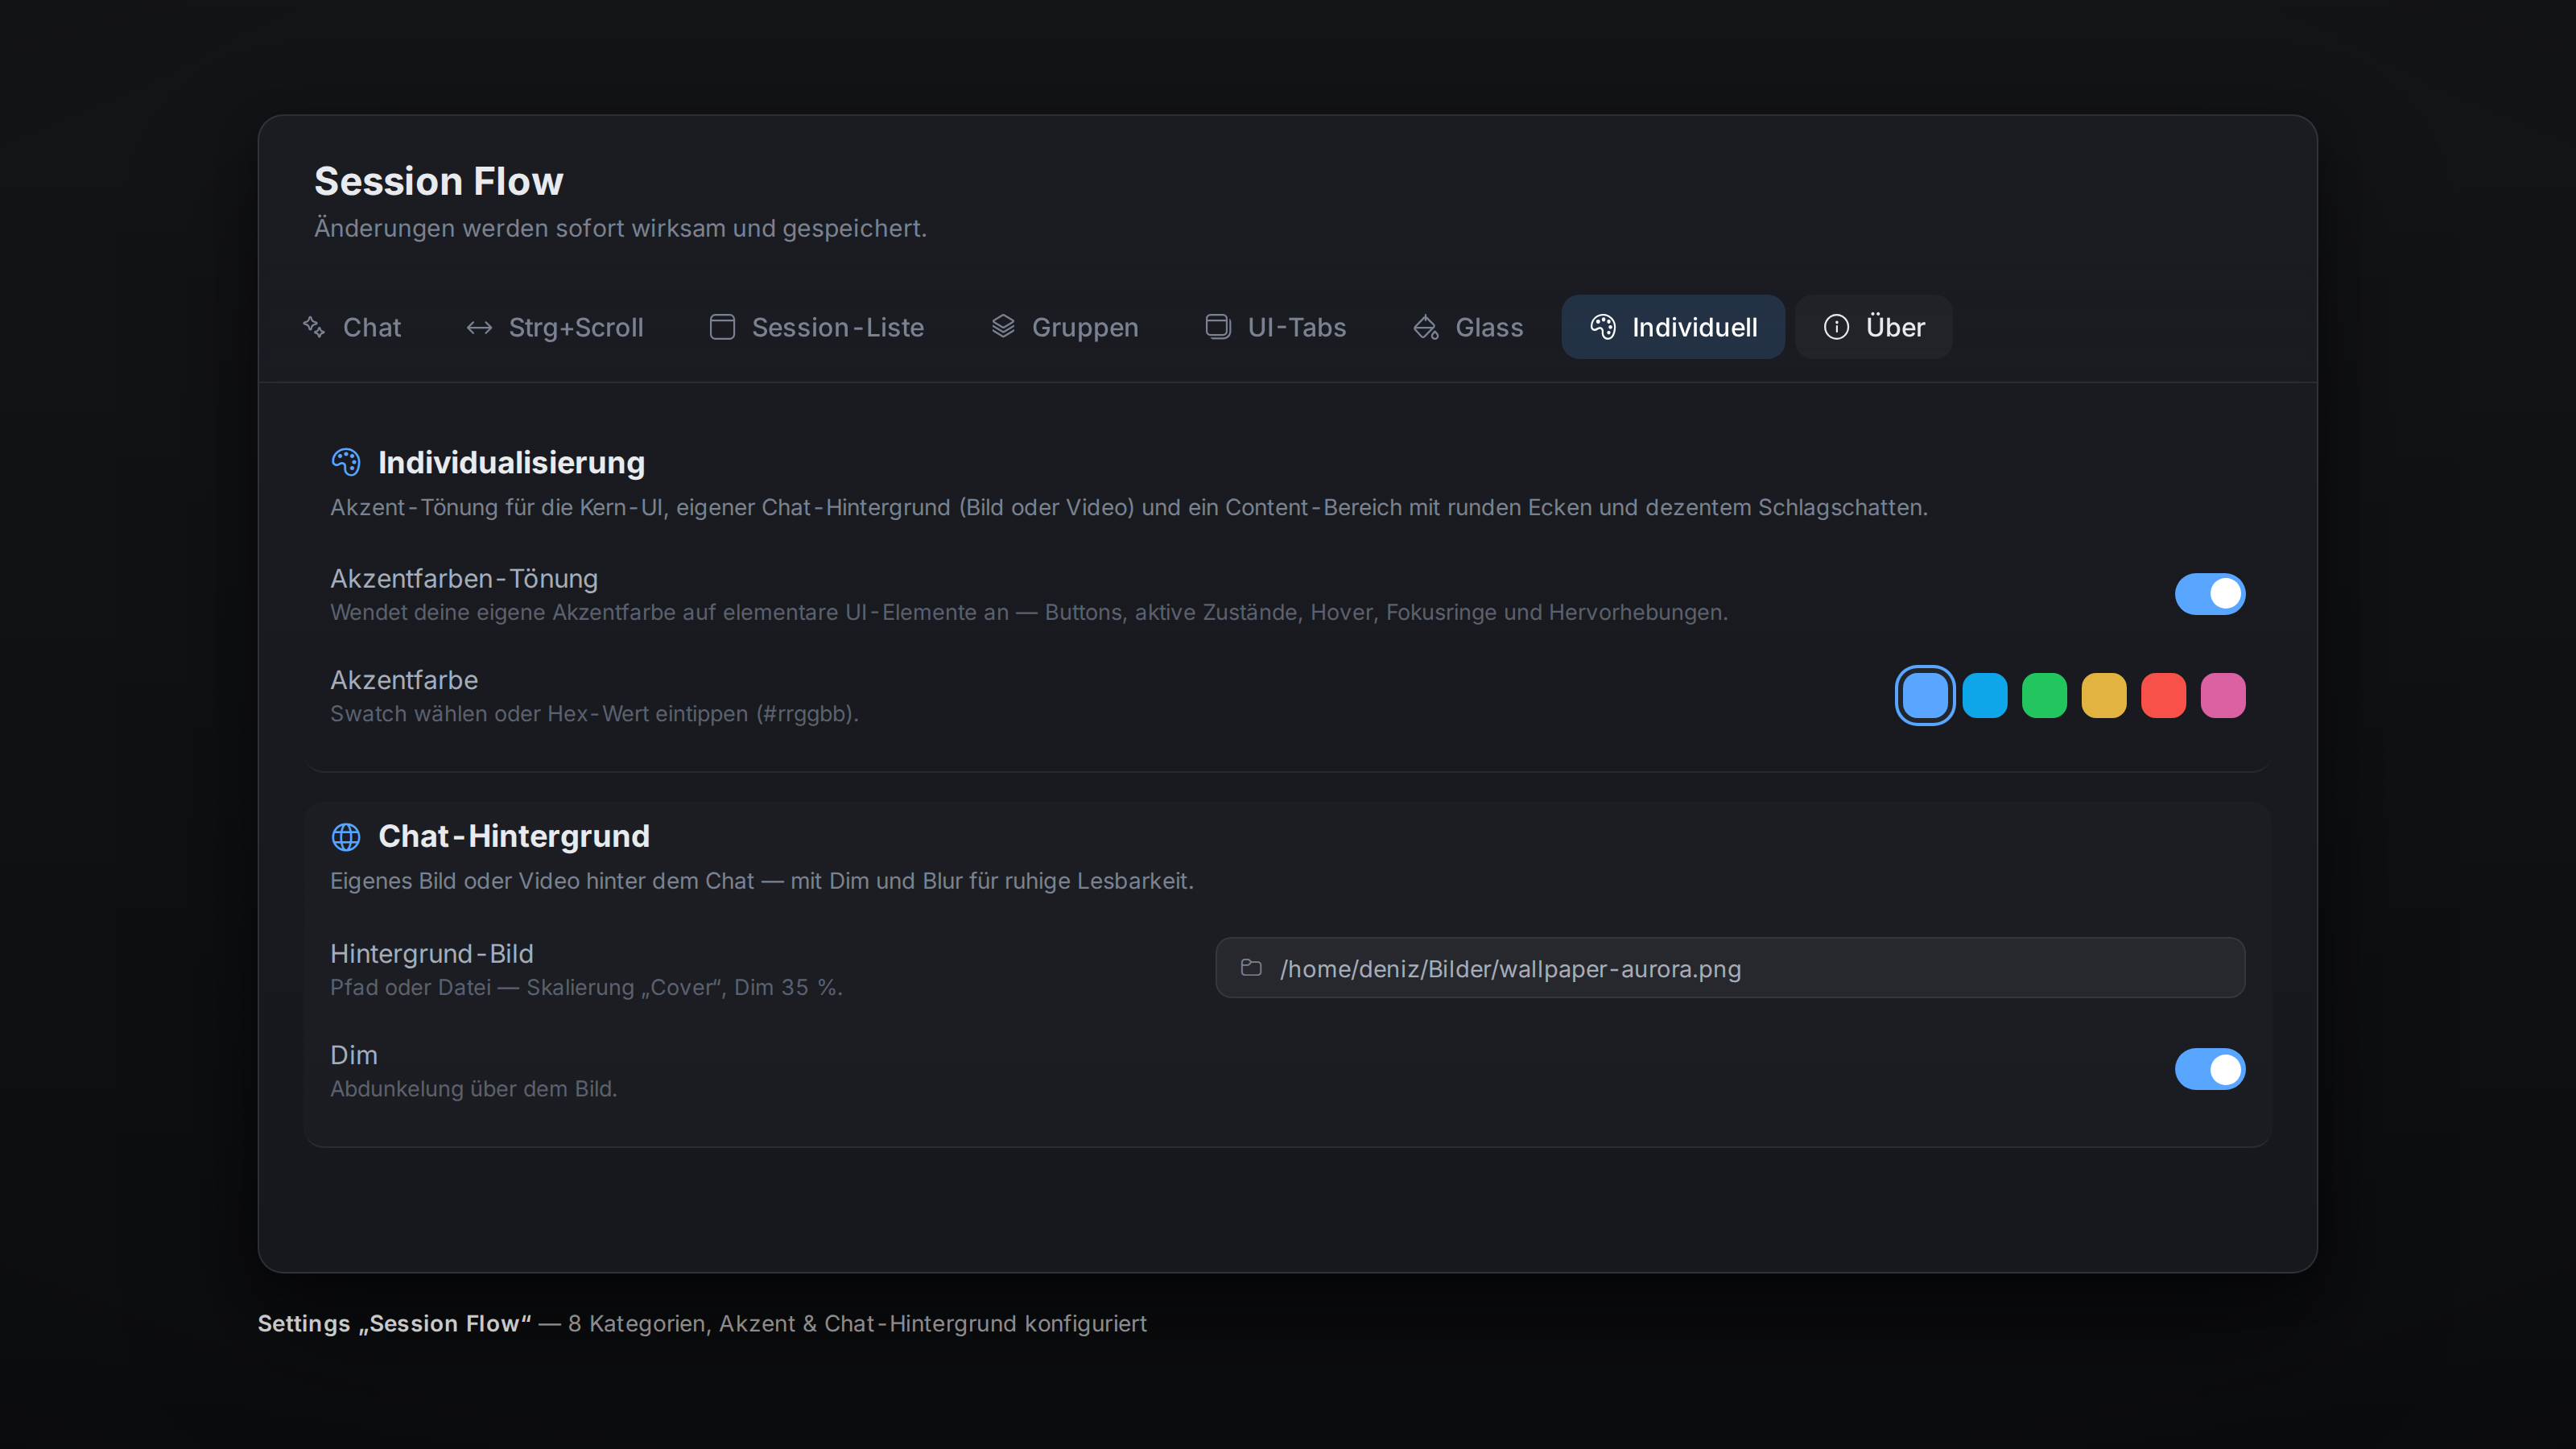Open the Über tab

tap(1874, 327)
